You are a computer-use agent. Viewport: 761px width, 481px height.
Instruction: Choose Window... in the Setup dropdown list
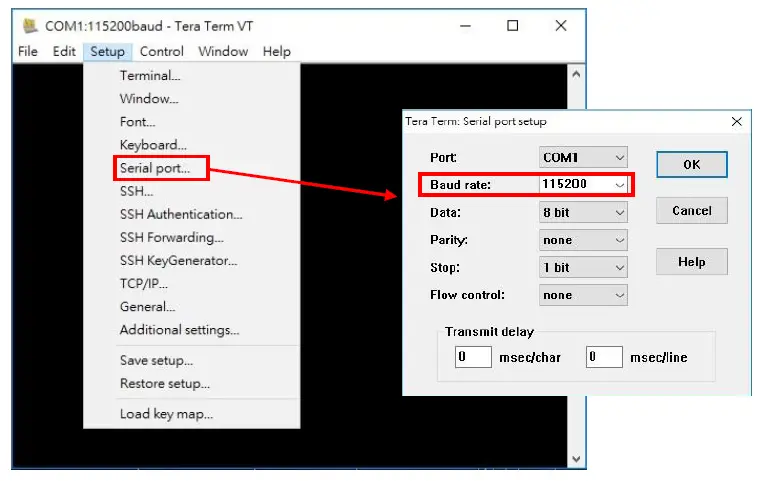pos(149,99)
